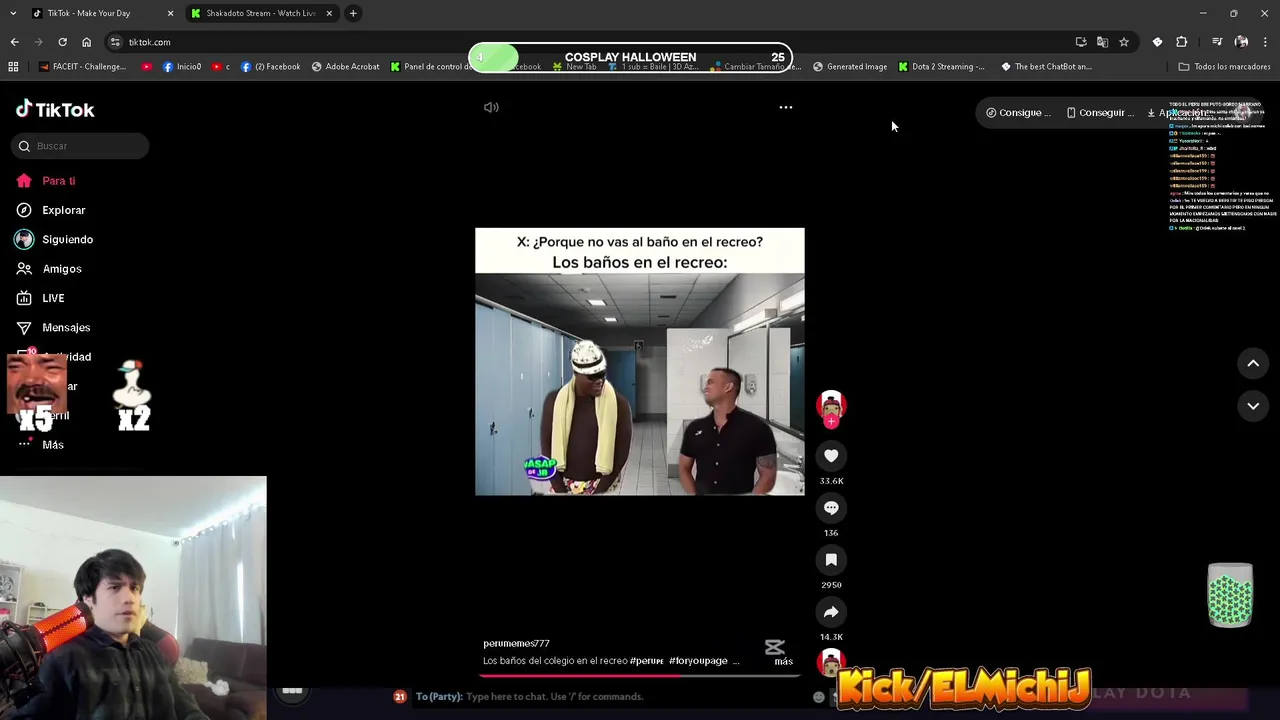The height and width of the screenshot is (720, 1280).
Task: Open a new browser tab
Action: (x=353, y=13)
